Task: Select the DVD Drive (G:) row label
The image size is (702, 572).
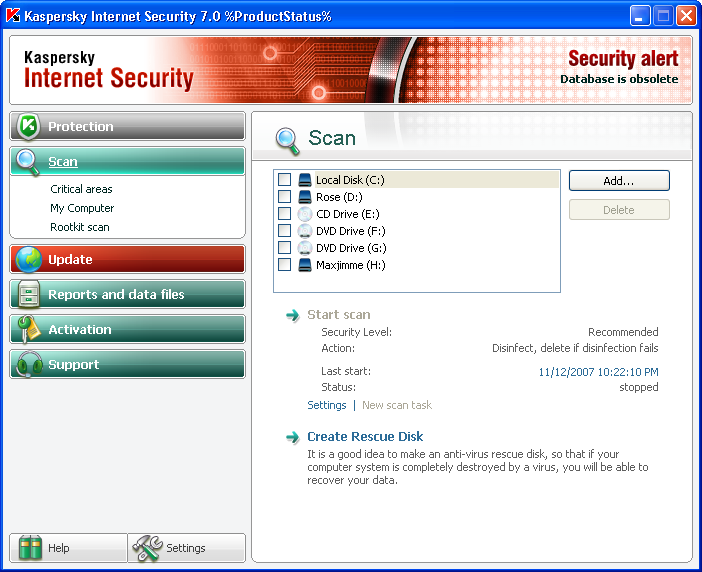Action: [351, 248]
